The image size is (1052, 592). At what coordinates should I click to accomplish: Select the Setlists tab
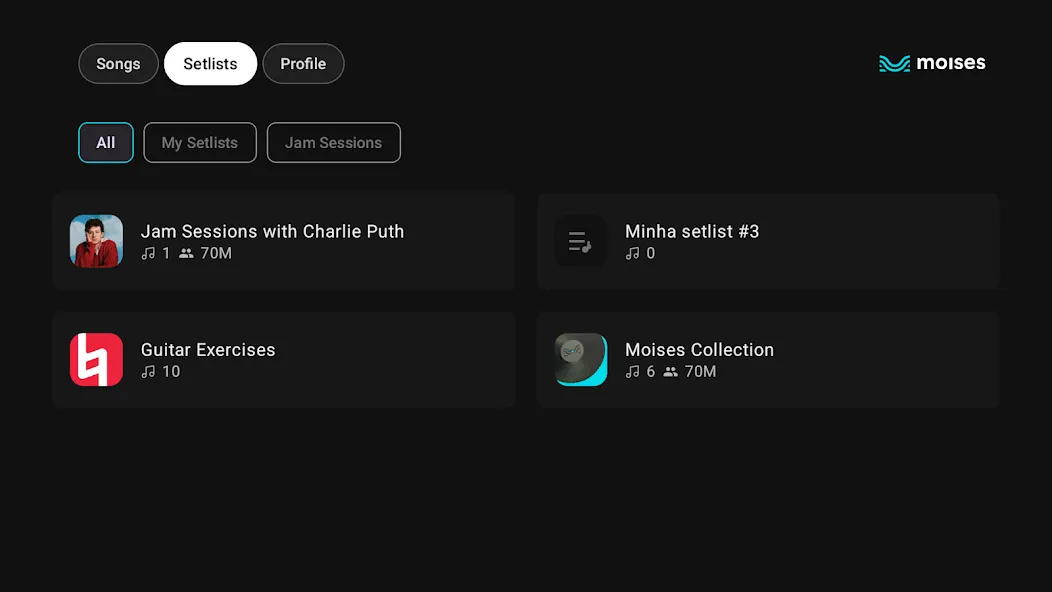(x=210, y=64)
